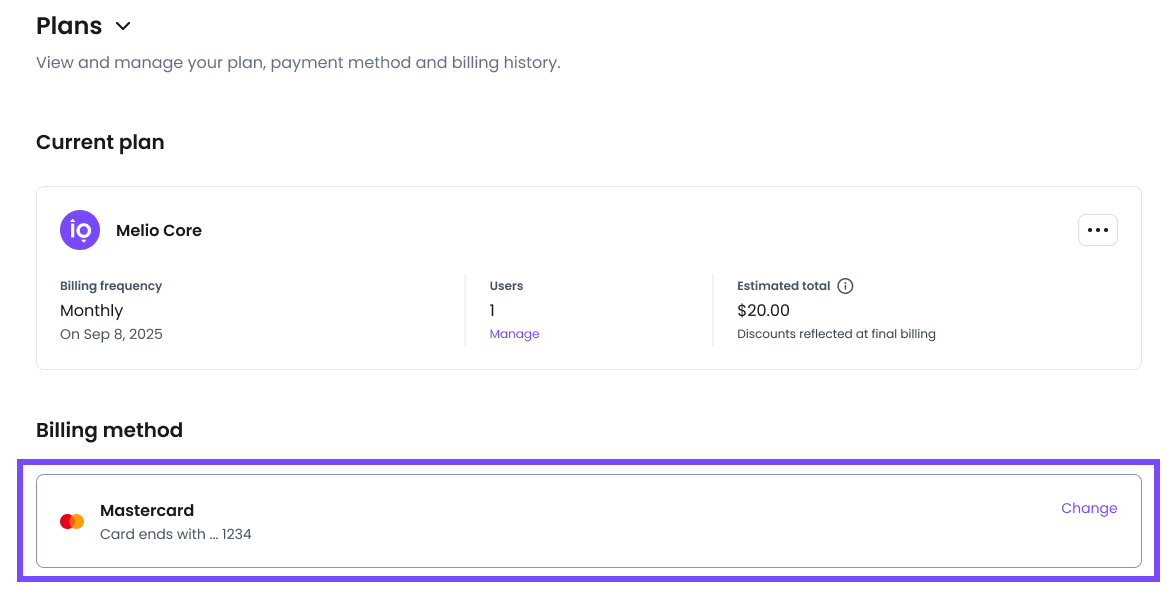Click the Discounts reflected at final billing note

pyautogui.click(x=836, y=334)
